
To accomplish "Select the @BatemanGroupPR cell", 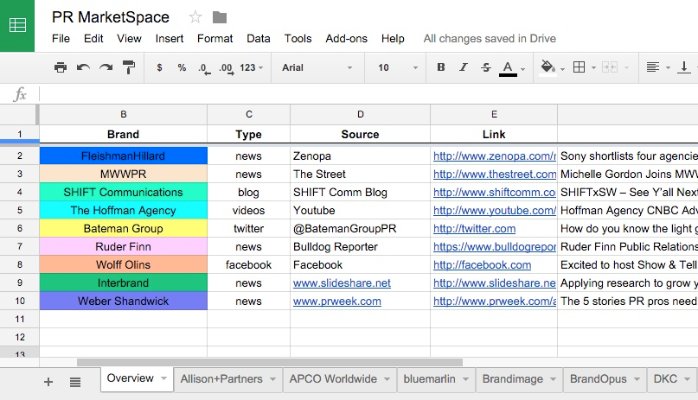I will (x=360, y=228).
